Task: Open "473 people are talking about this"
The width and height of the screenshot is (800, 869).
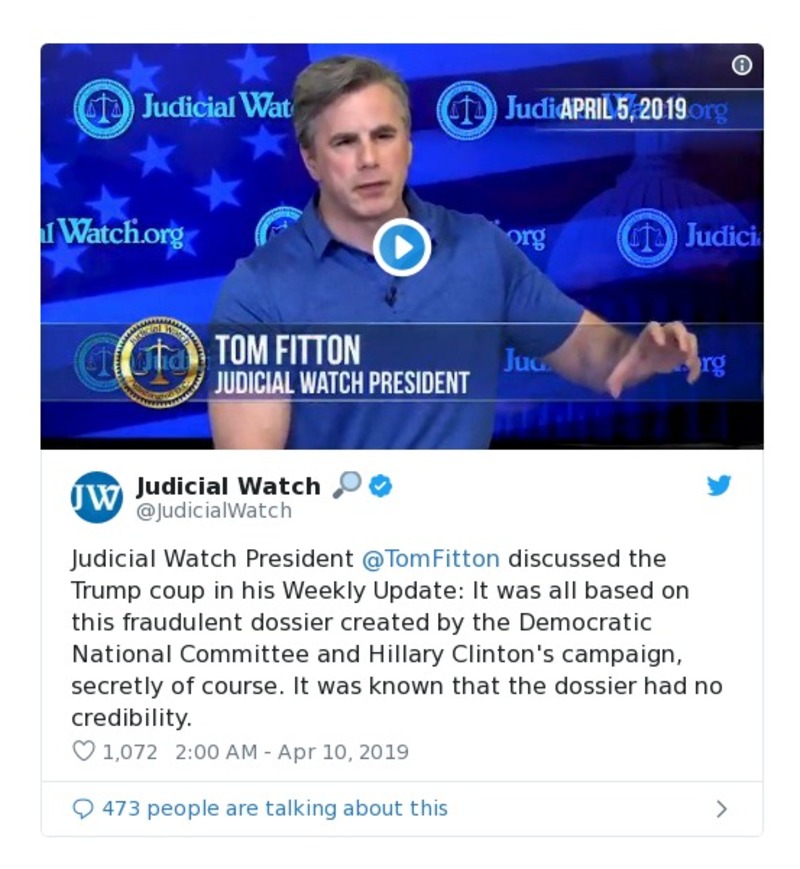Action: [x=275, y=808]
